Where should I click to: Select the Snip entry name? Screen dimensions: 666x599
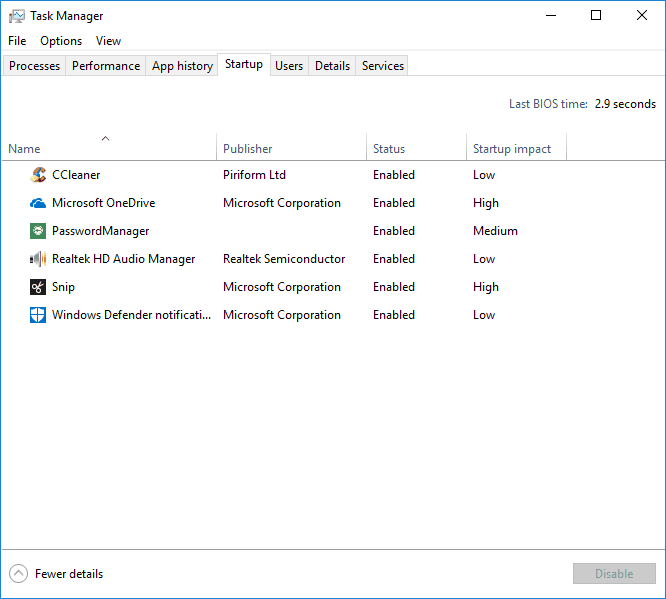[63, 287]
